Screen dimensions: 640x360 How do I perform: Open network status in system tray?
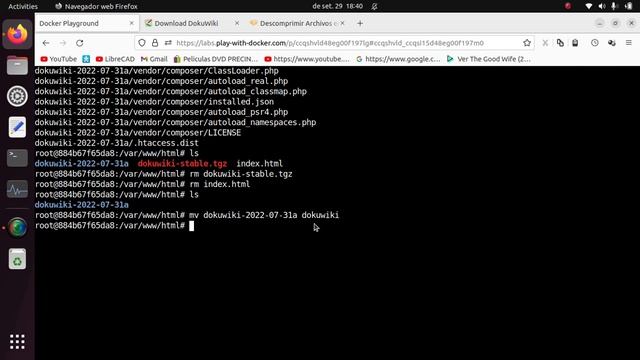point(588,6)
